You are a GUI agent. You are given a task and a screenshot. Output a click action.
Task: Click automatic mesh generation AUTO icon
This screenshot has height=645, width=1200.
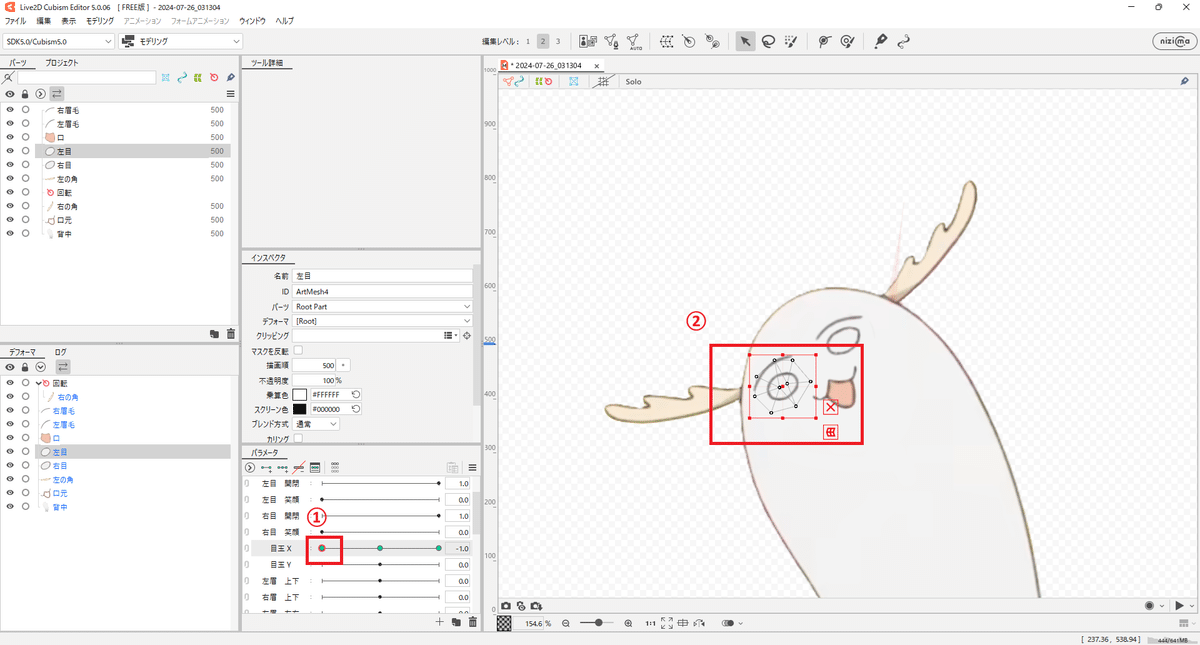635,41
